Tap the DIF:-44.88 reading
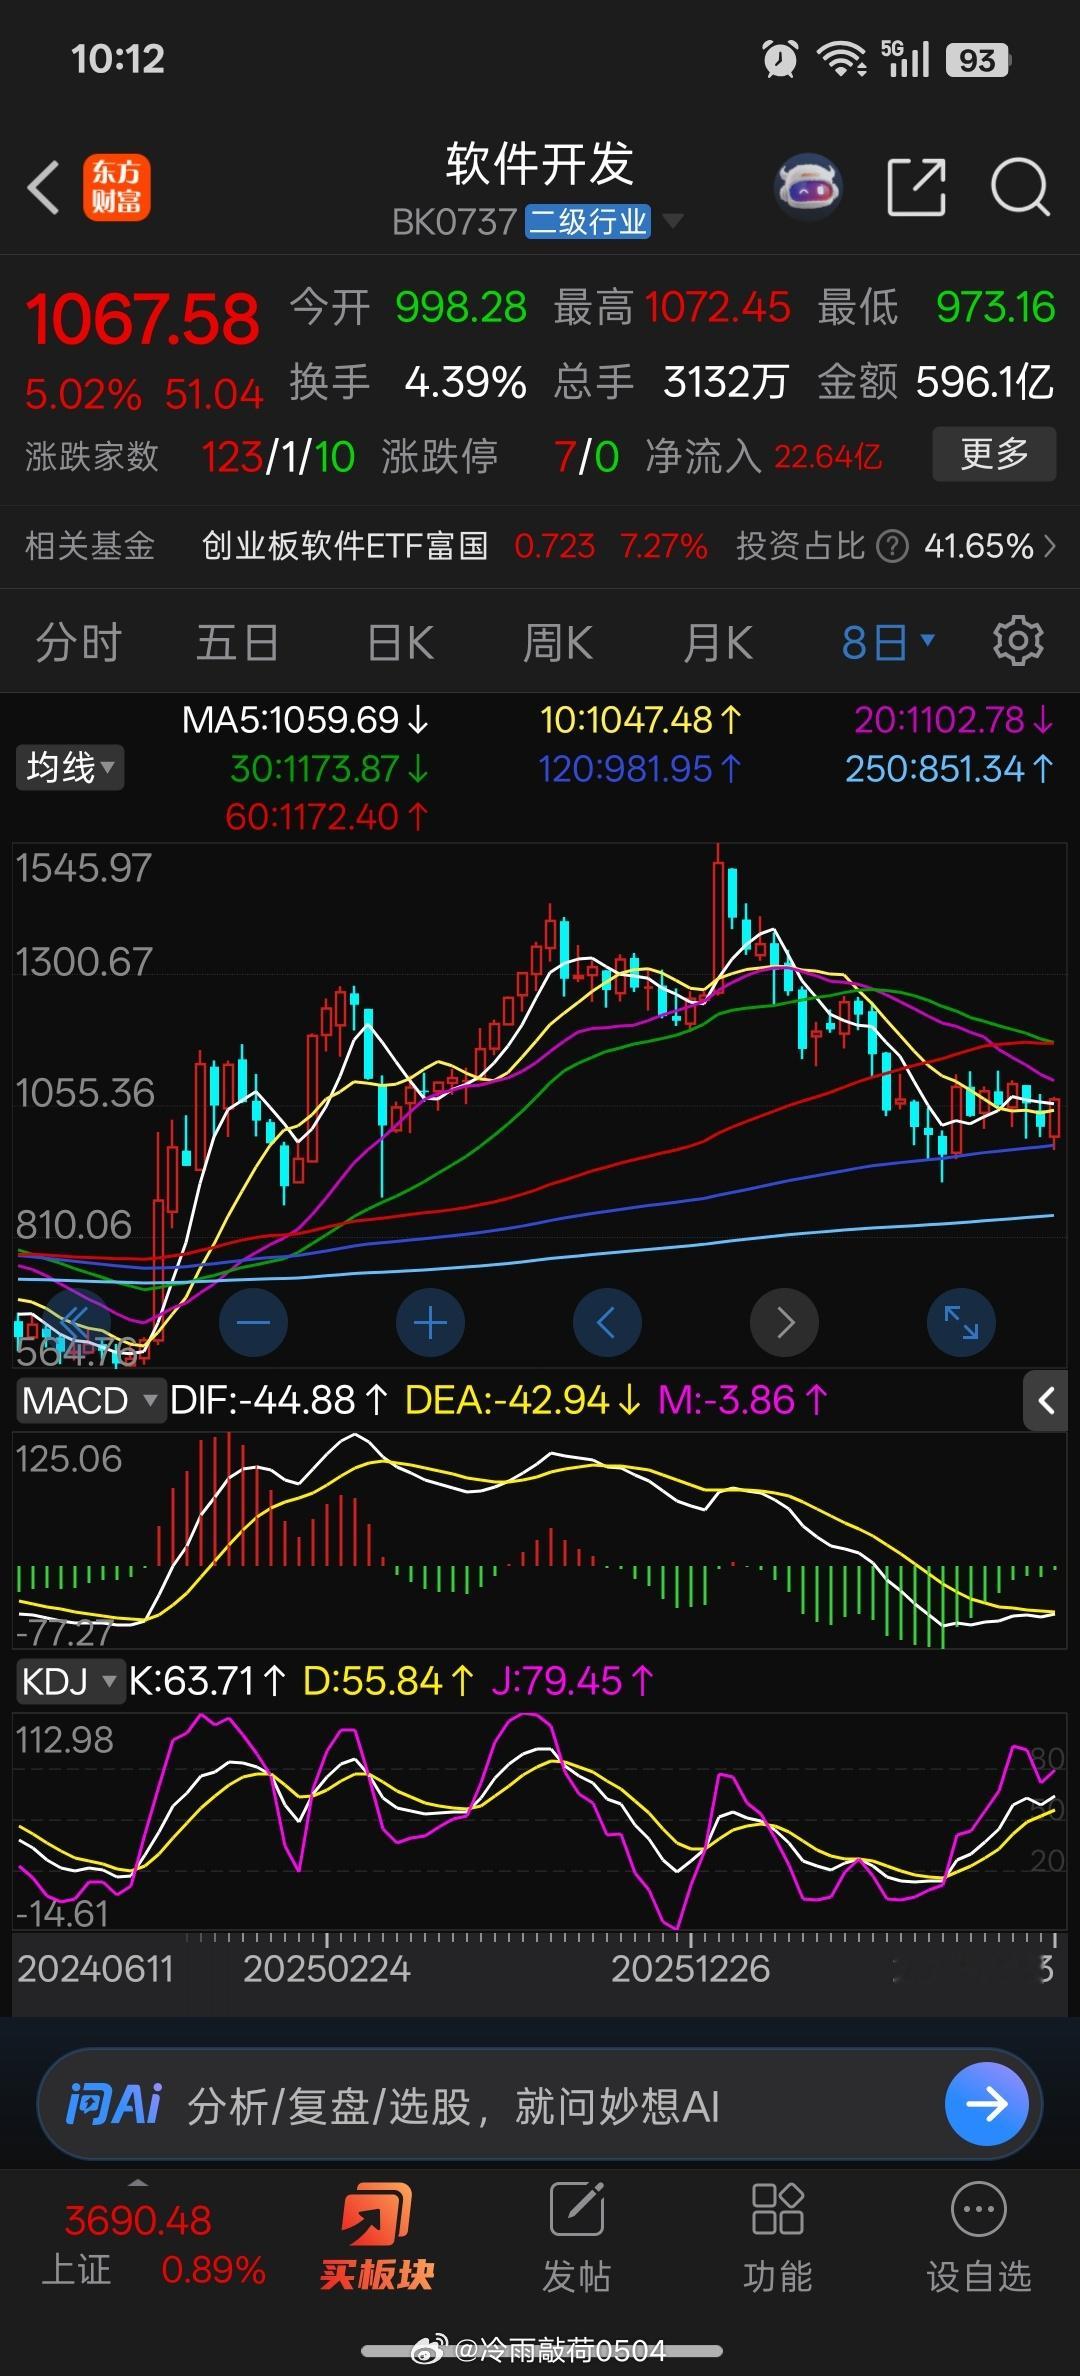Image resolution: width=1080 pixels, height=2376 pixels. click(279, 1400)
